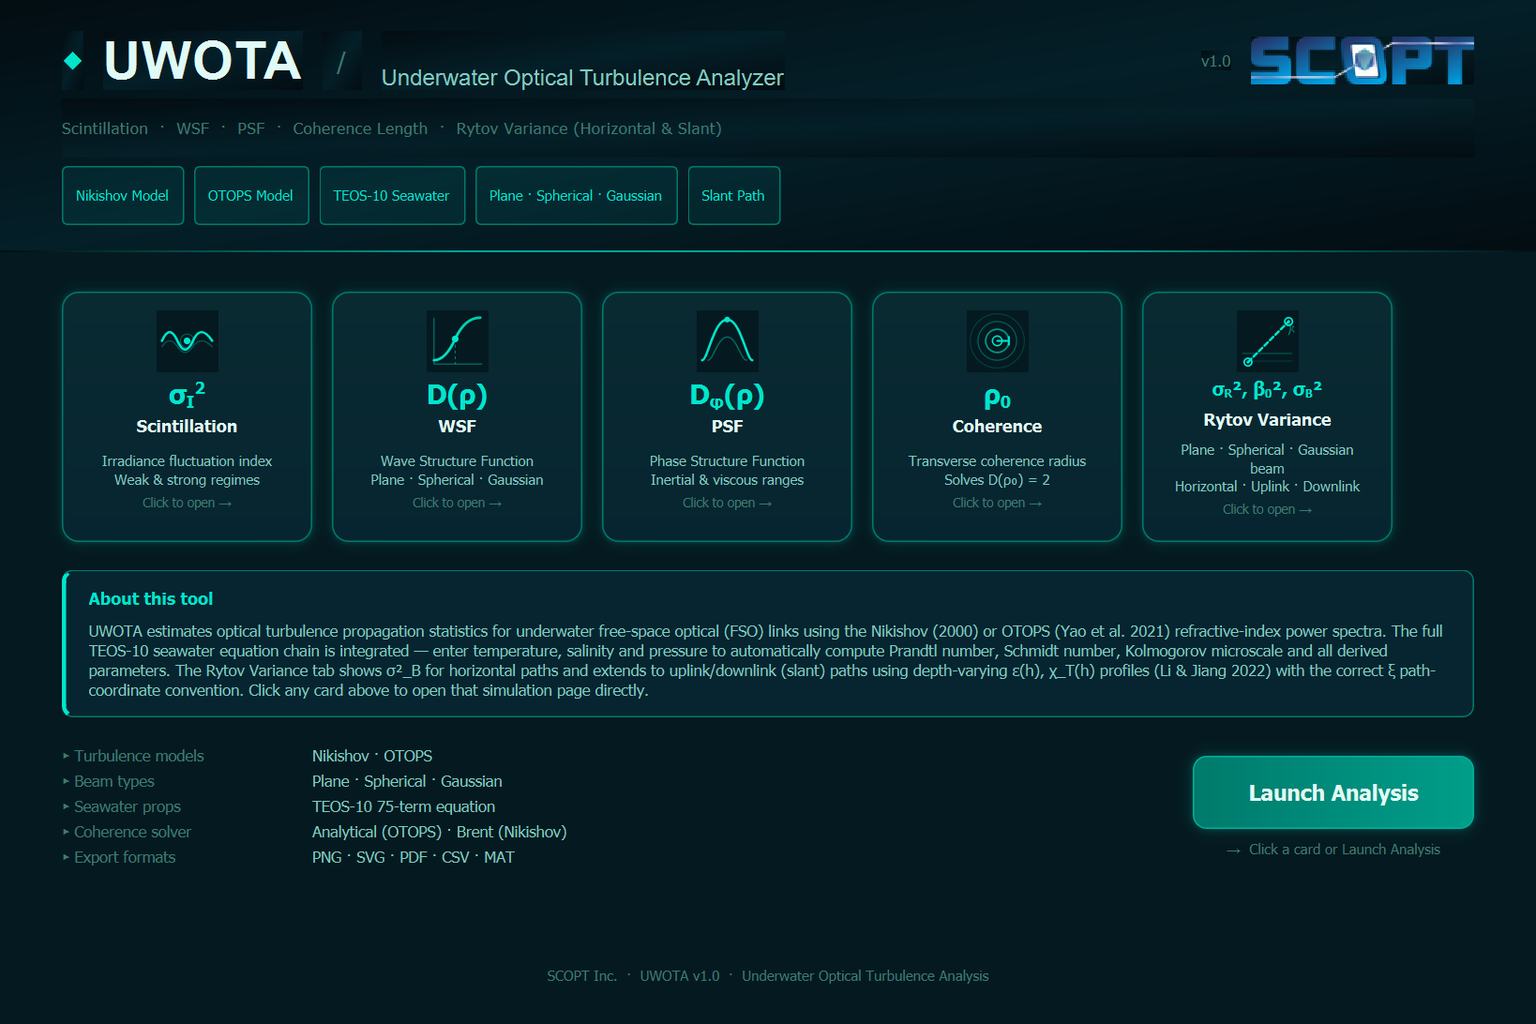Click the Coherence concentric circles icon
Image resolution: width=1536 pixels, height=1024 pixels.
(997, 341)
